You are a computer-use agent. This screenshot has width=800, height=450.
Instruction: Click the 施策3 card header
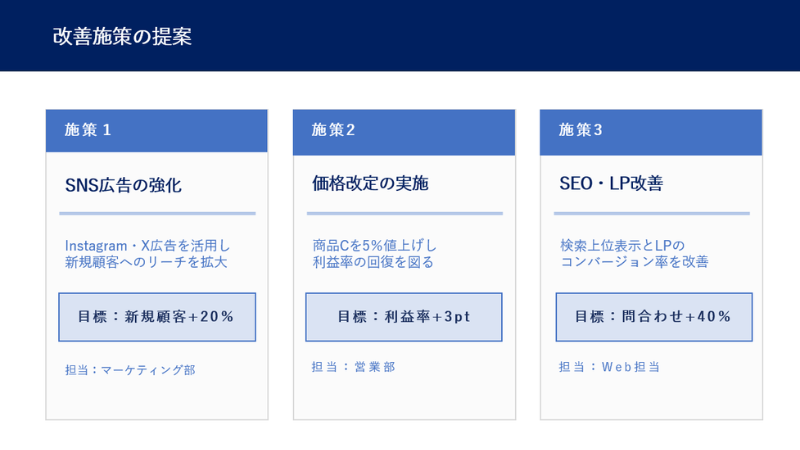click(651, 132)
